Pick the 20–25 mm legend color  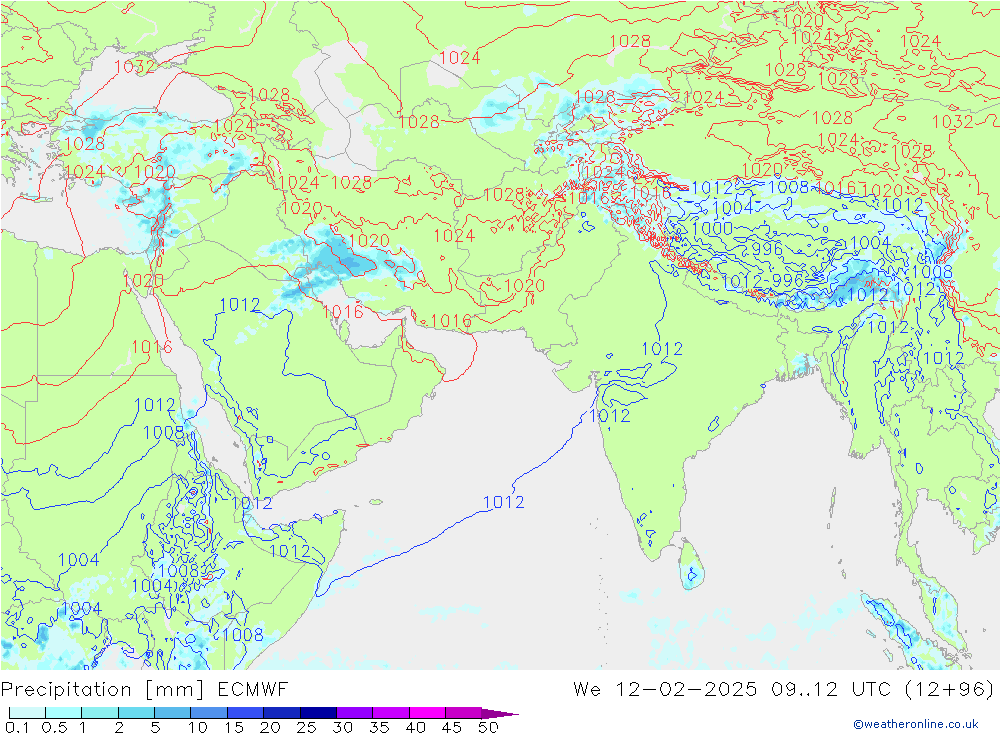click(x=282, y=713)
